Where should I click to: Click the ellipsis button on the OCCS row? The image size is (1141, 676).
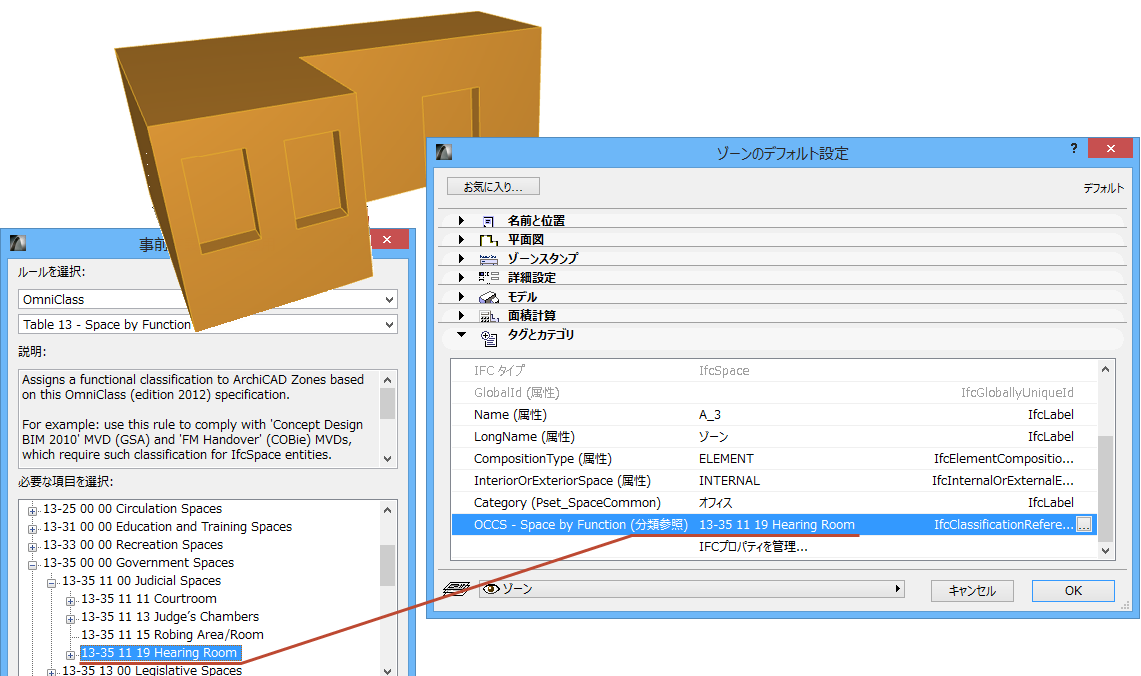coord(1084,525)
